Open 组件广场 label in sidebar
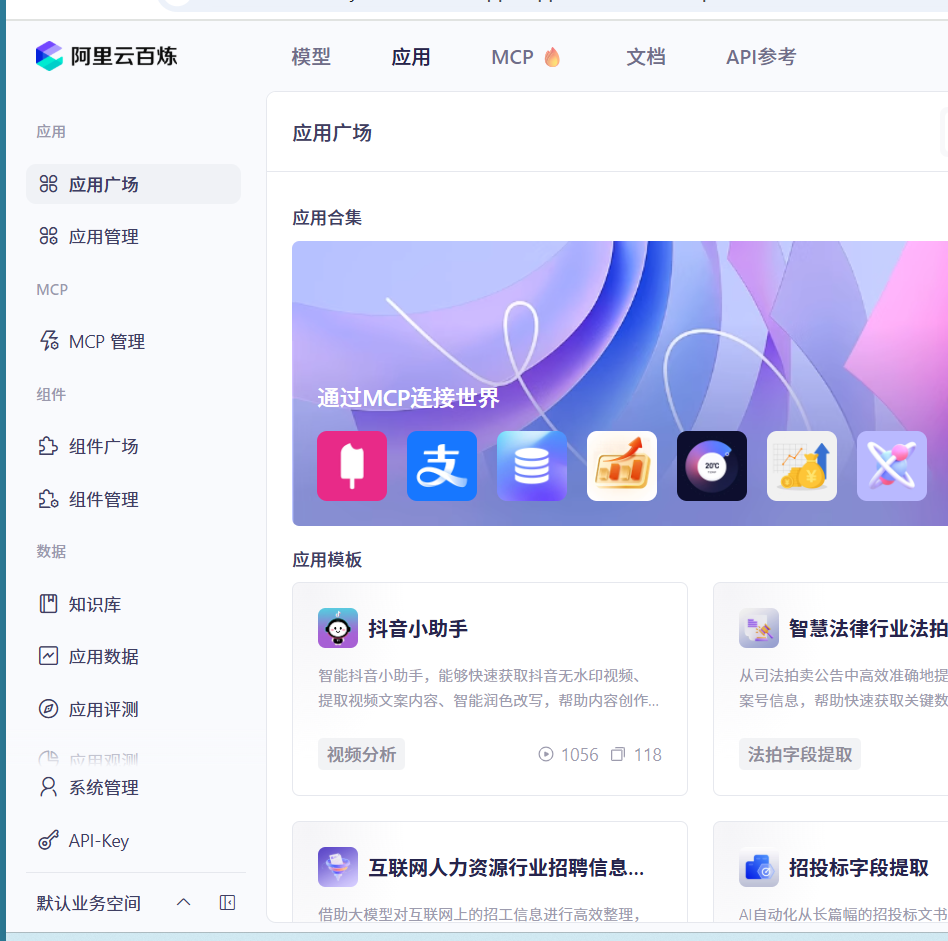This screenshot has height=941, width=948. pyautogui.click(x=103, y=446)
